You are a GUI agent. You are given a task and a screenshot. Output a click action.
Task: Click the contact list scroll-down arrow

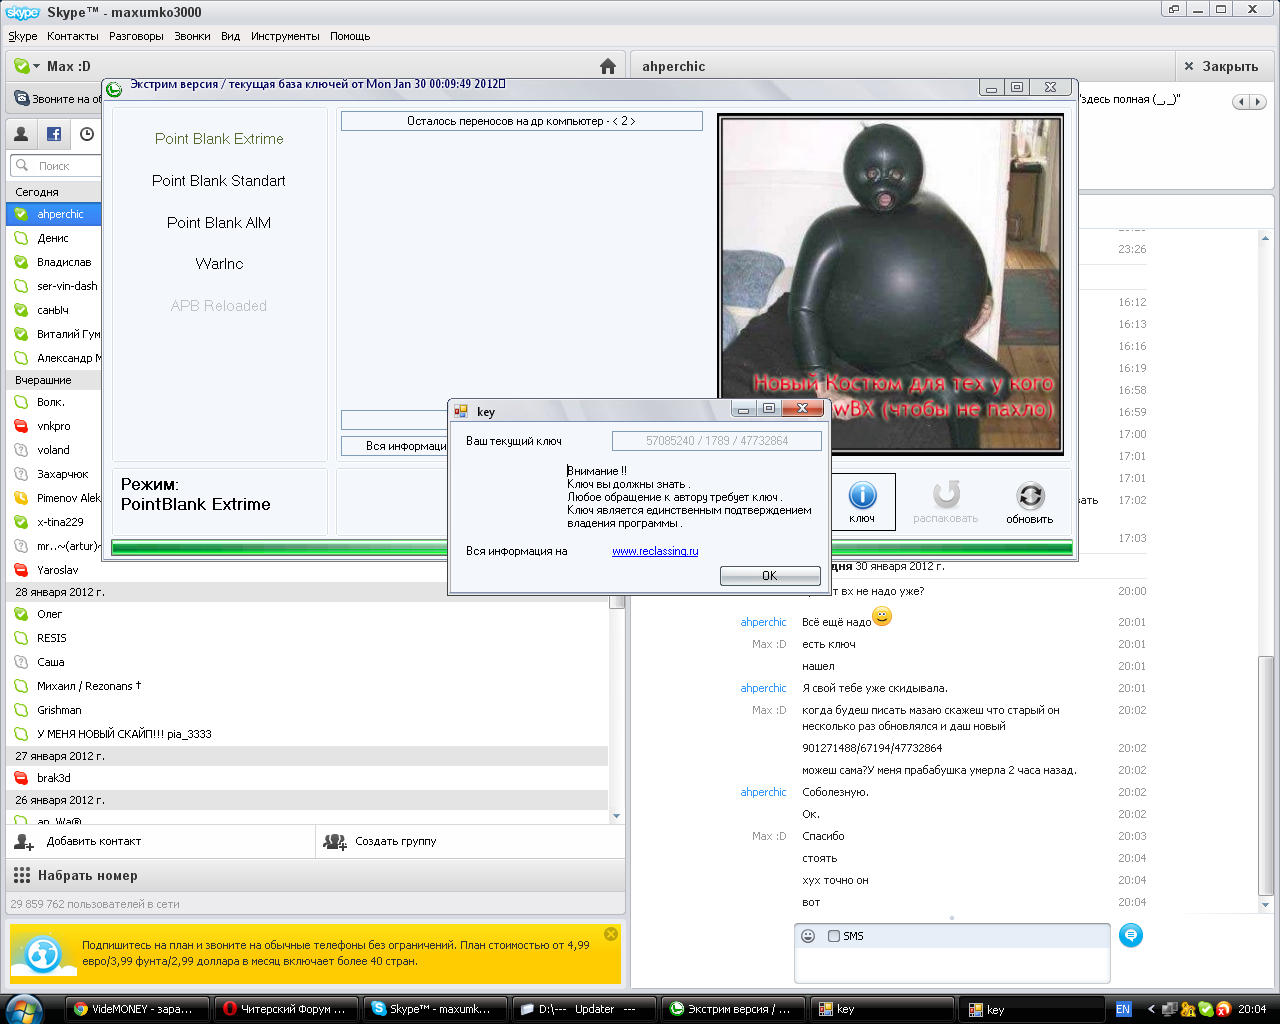click(x=616, y=816)
